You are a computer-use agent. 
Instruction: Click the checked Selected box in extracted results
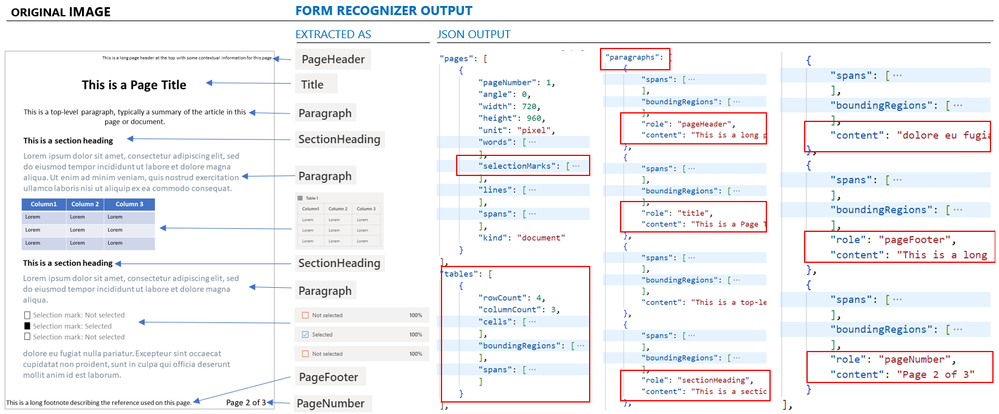pos(305,334)
